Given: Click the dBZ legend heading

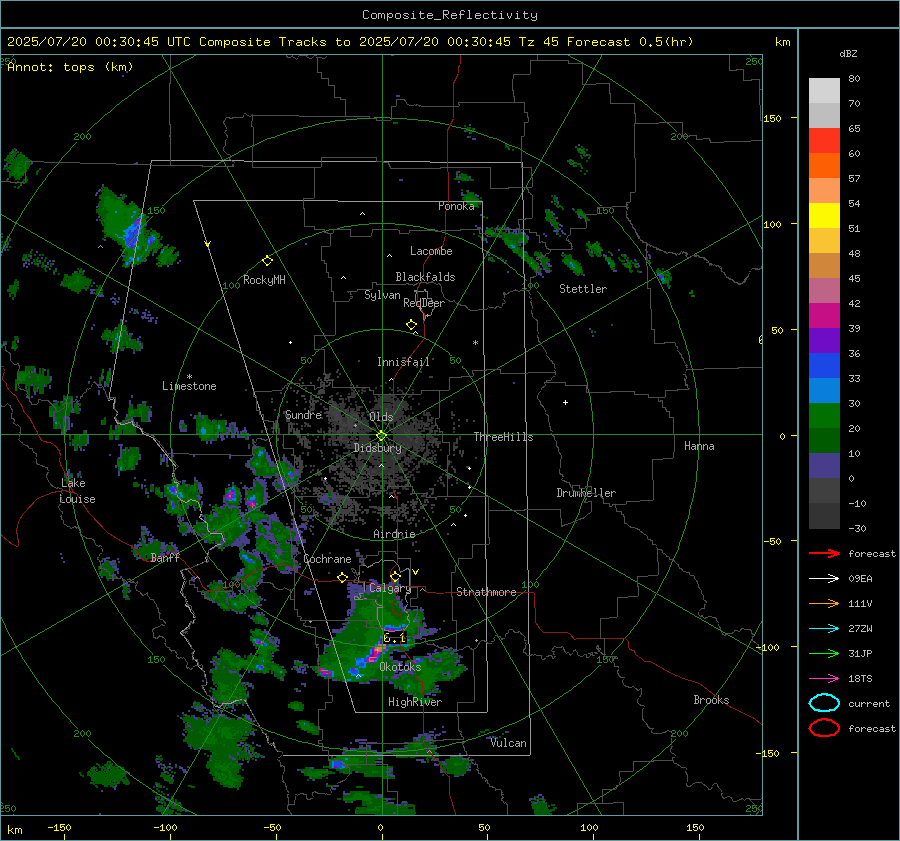Looking at the screenshot, I should pyautogui.click(x=848, y=54).
